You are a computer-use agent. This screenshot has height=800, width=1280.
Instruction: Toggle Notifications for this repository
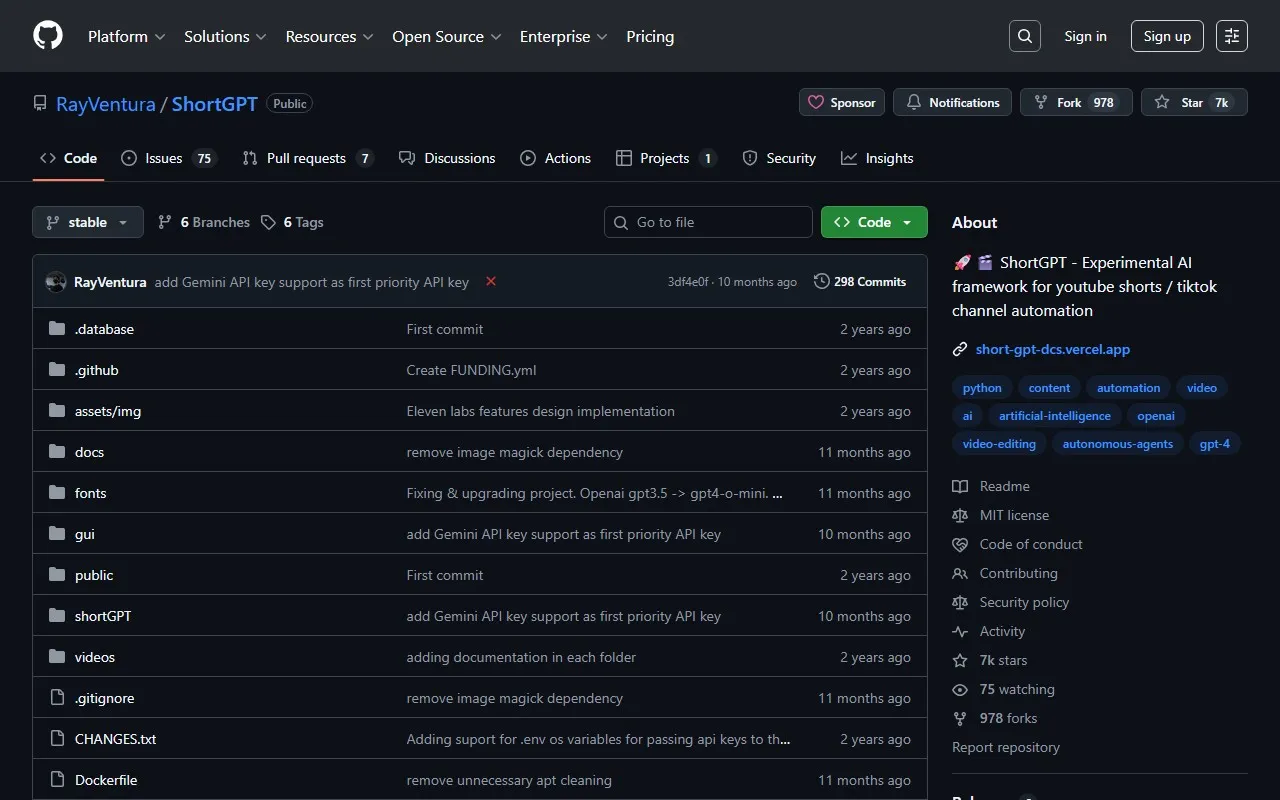(x=953, y=103)
